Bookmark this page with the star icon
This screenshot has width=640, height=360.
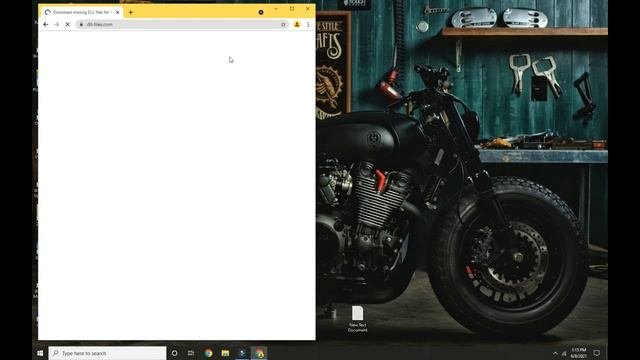[283, 24]
